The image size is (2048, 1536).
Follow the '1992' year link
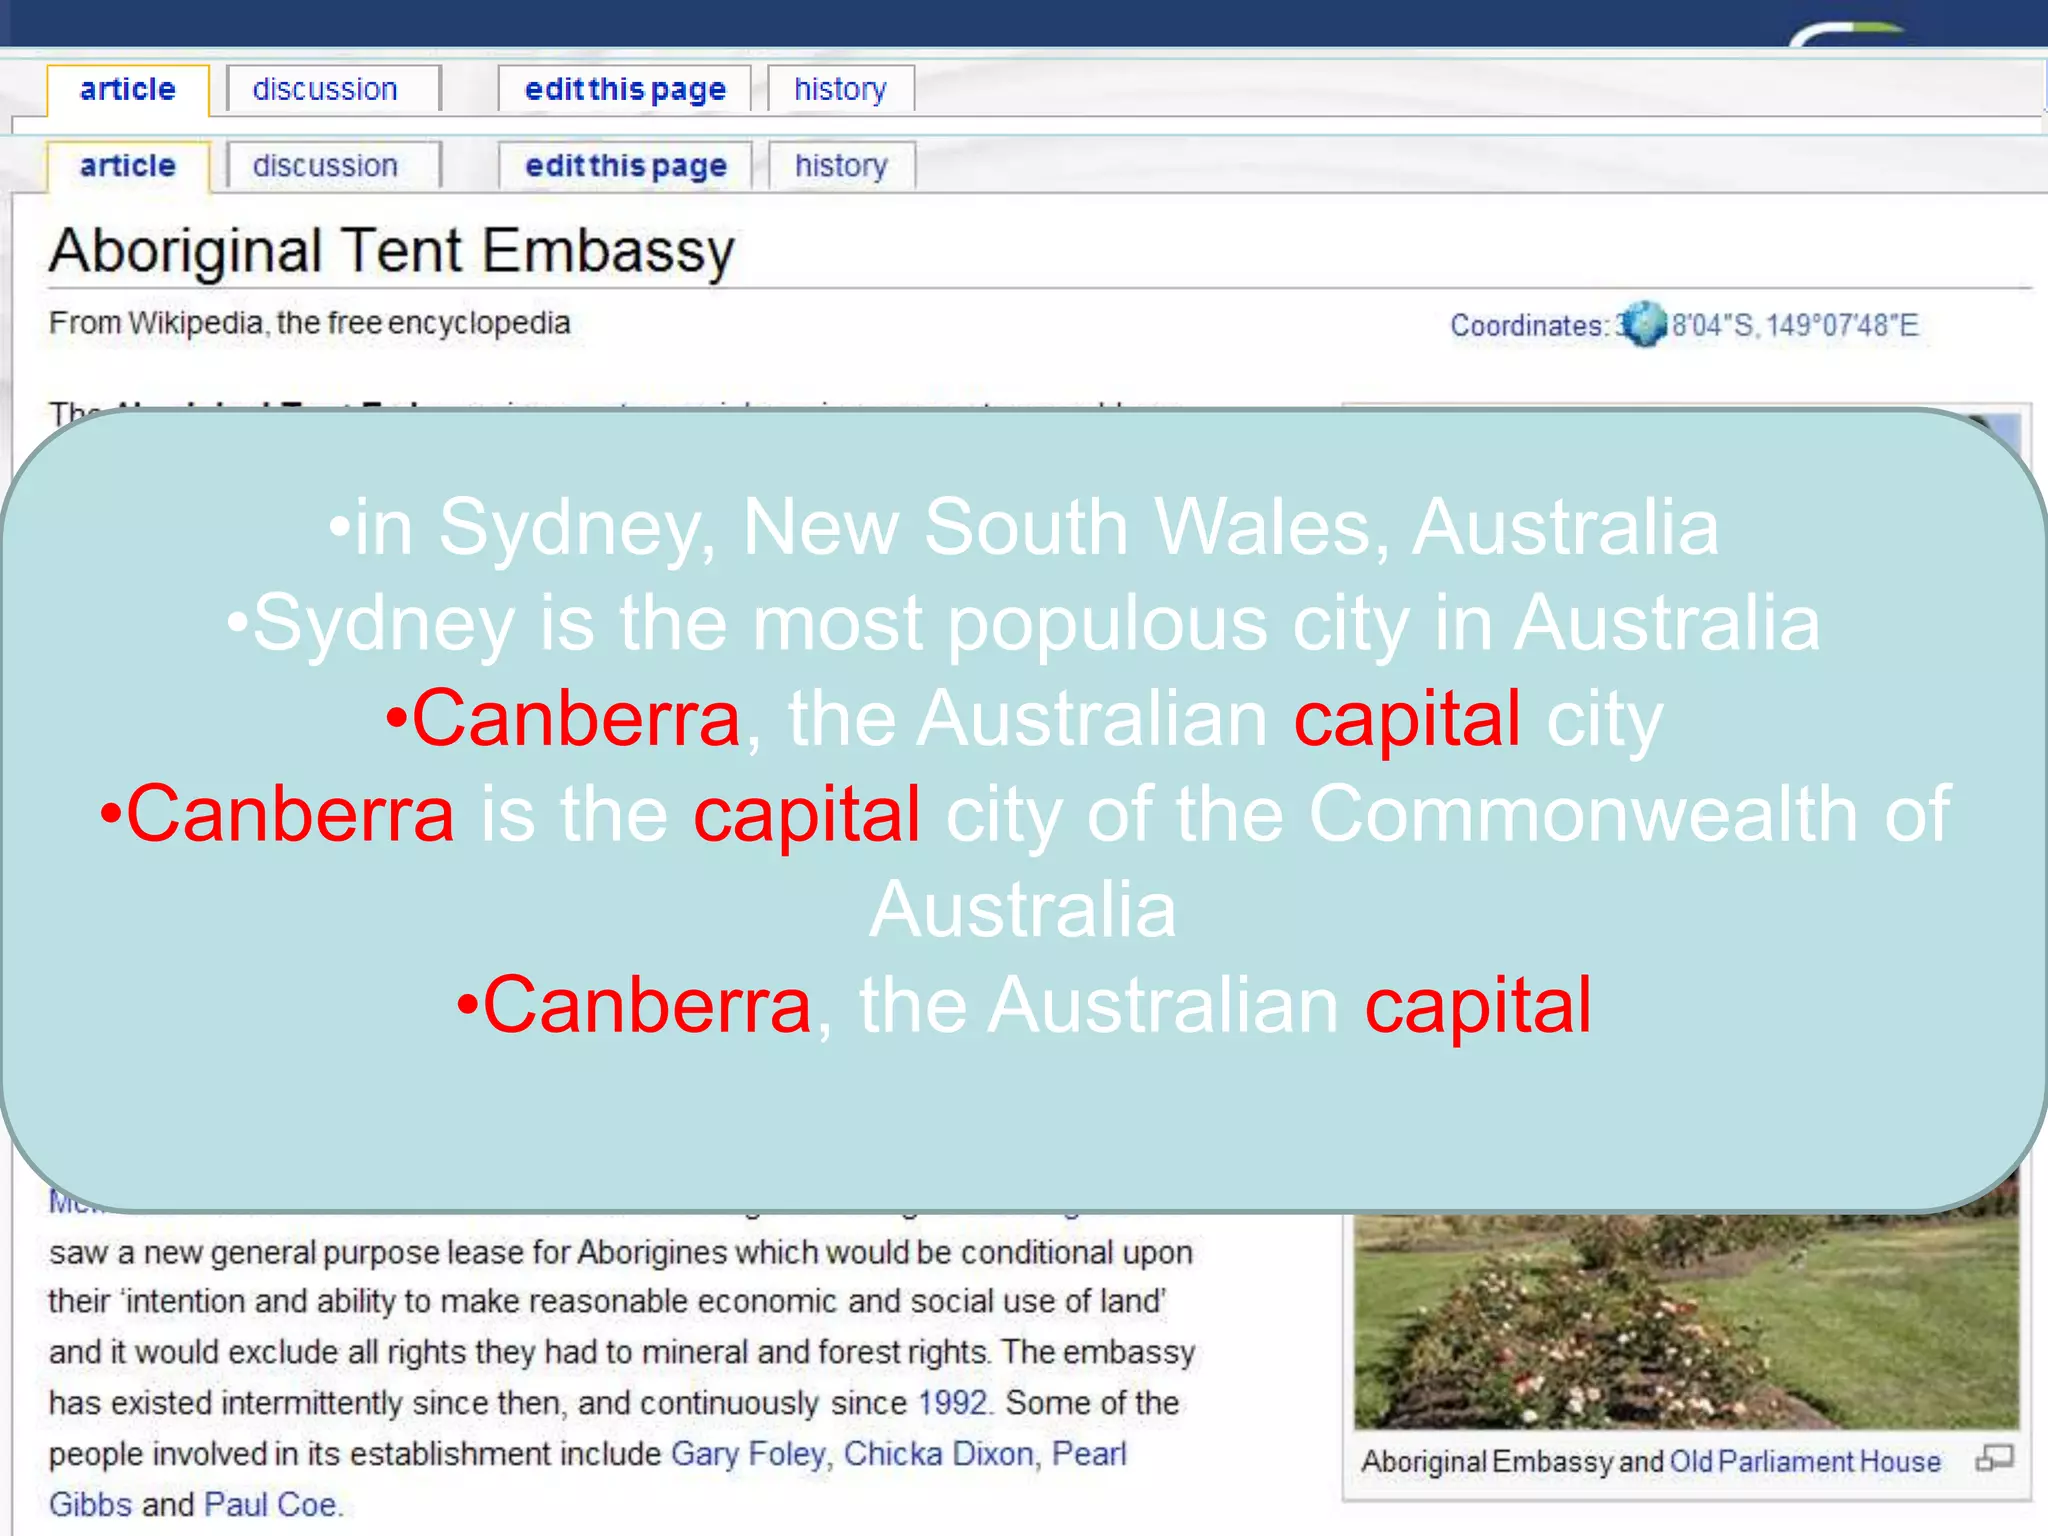952,1403
